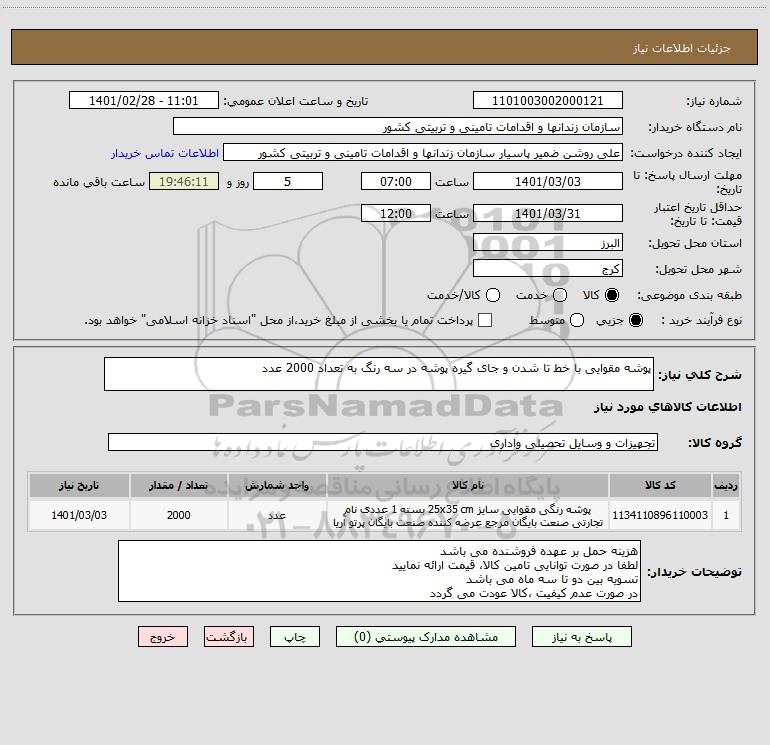This screenshot has height=745, width=770.
Task: Click the چاپ print button
Action: click(x=295, y=637)
